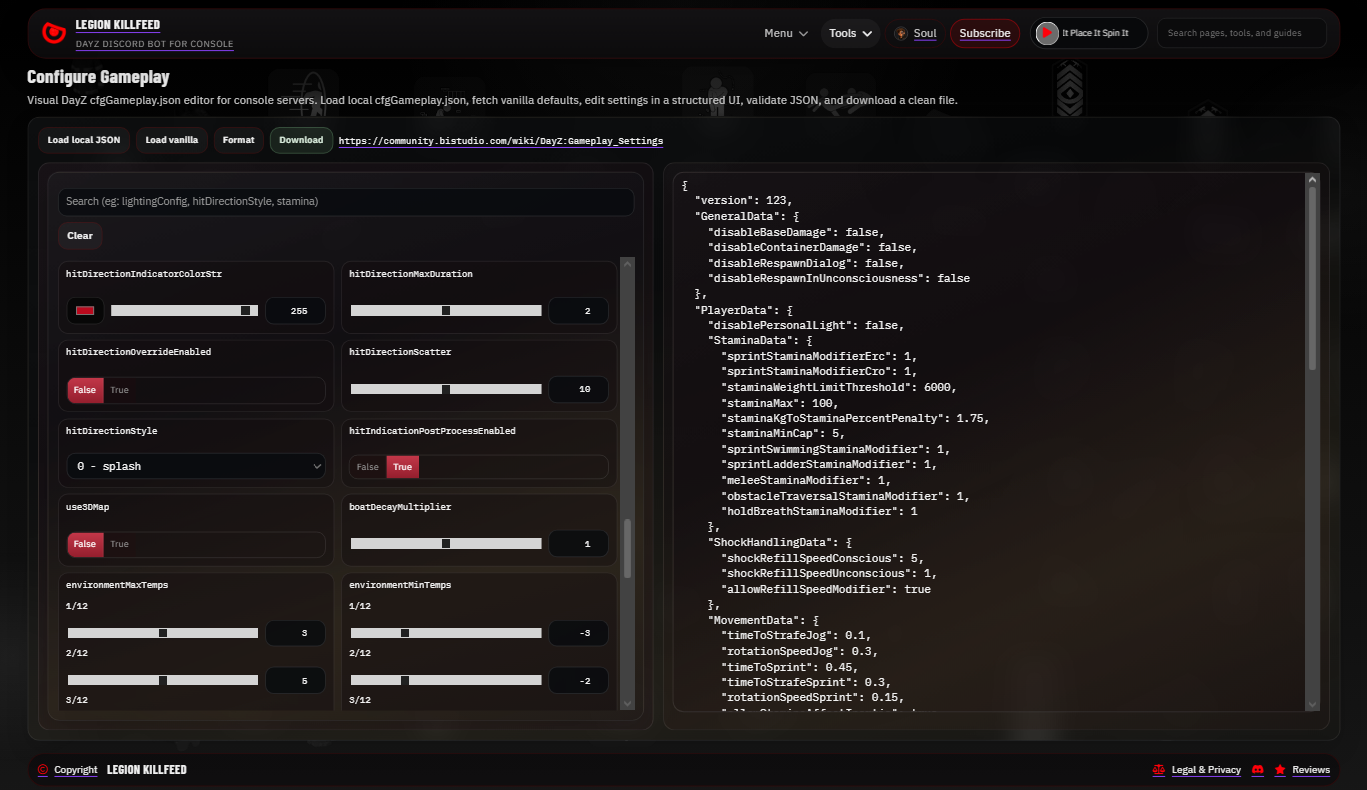Click the environmentMaxTemps 1/12 slider
Viewport: 1367px width, 790px height.
tap(163, 633)
